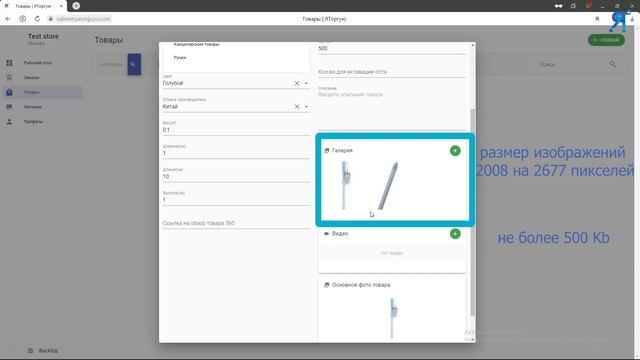Screen dimensions: 640x360
Task: Click the storefront icon in sidebar
Action: tap(9, 107)
